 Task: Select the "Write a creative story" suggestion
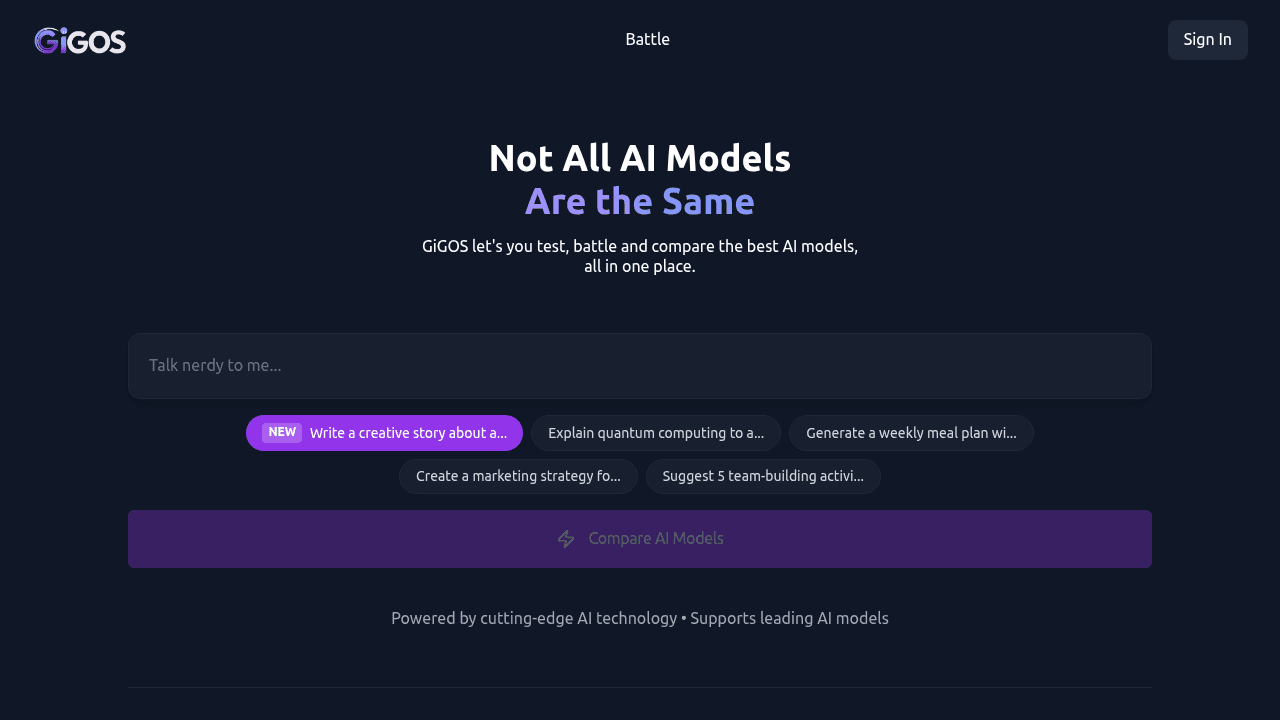408,433
